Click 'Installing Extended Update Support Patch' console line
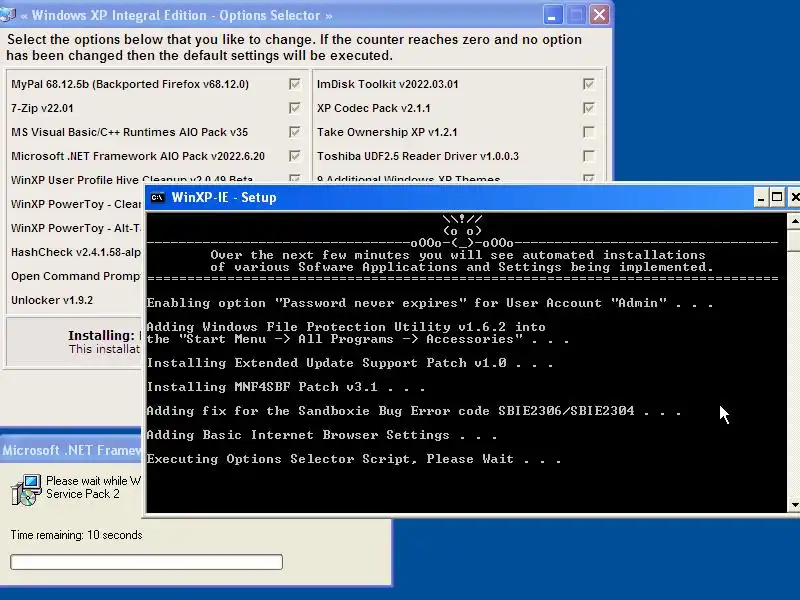This screenshot has width=800, height=600. (350, 363)
